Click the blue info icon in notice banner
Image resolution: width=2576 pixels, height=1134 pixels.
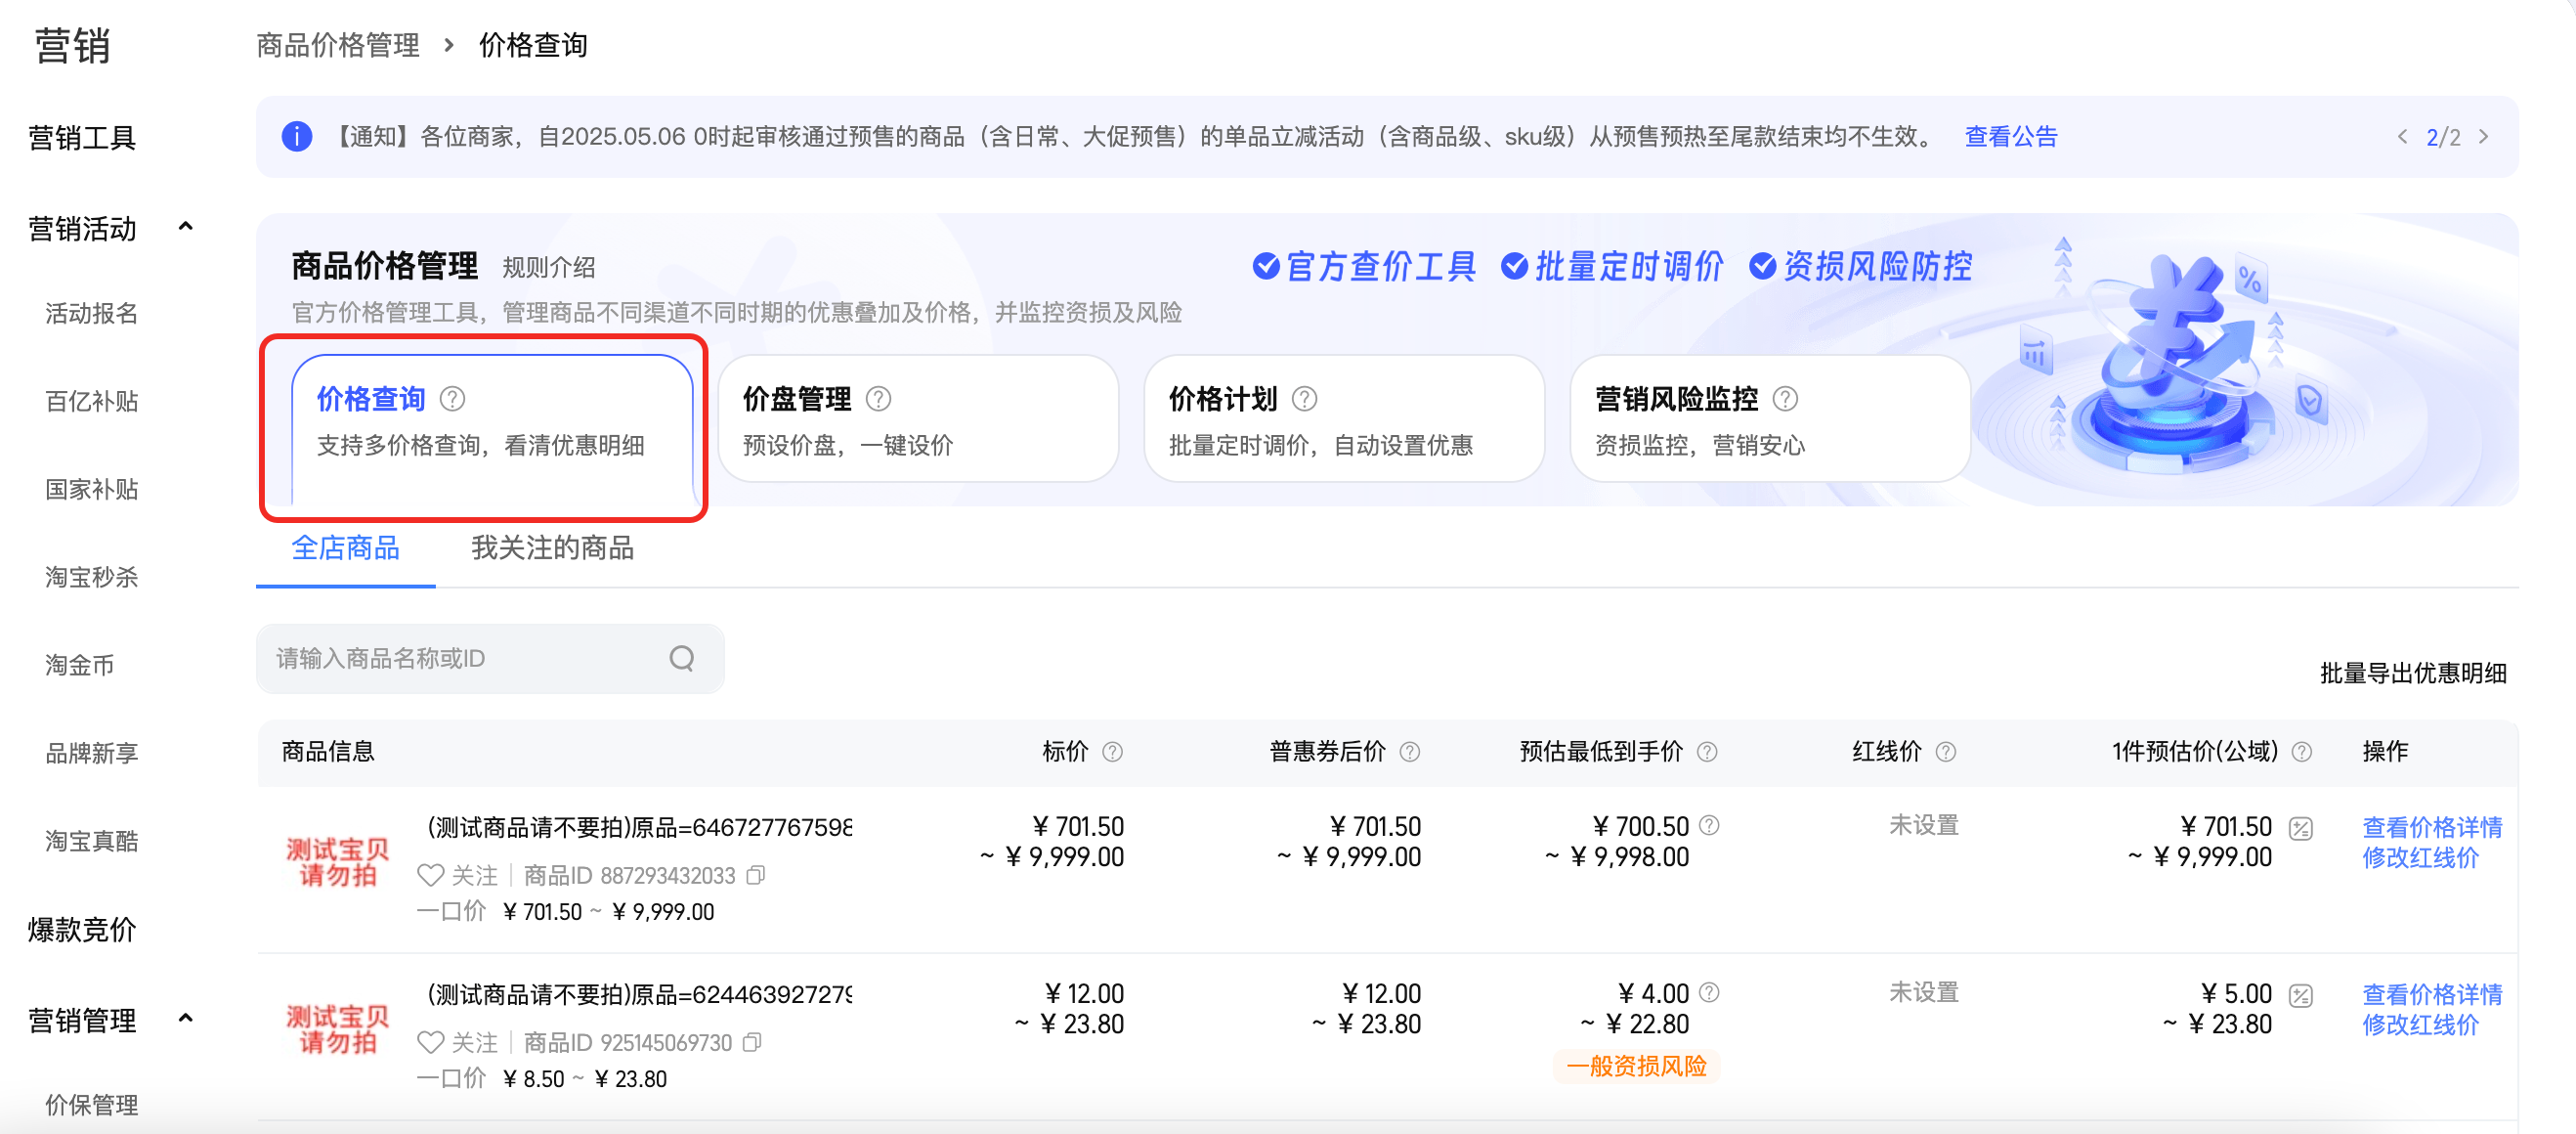pyautogui.click(x=297, y=136)
